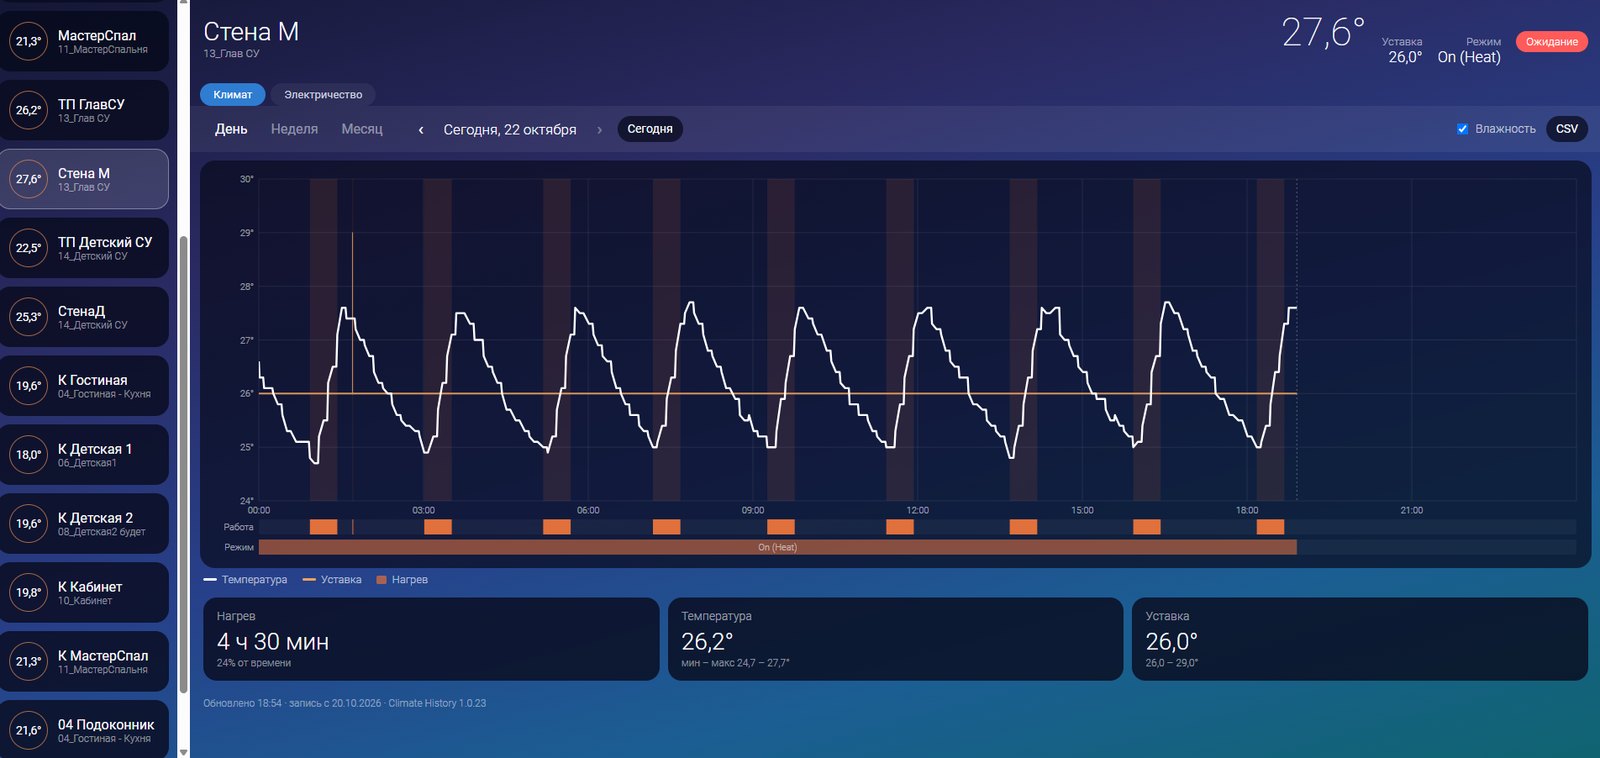Click the ТП Детский СУ 22,5° badge
The width and height of the screenshot is (1600, 758).
pos(28,248)
